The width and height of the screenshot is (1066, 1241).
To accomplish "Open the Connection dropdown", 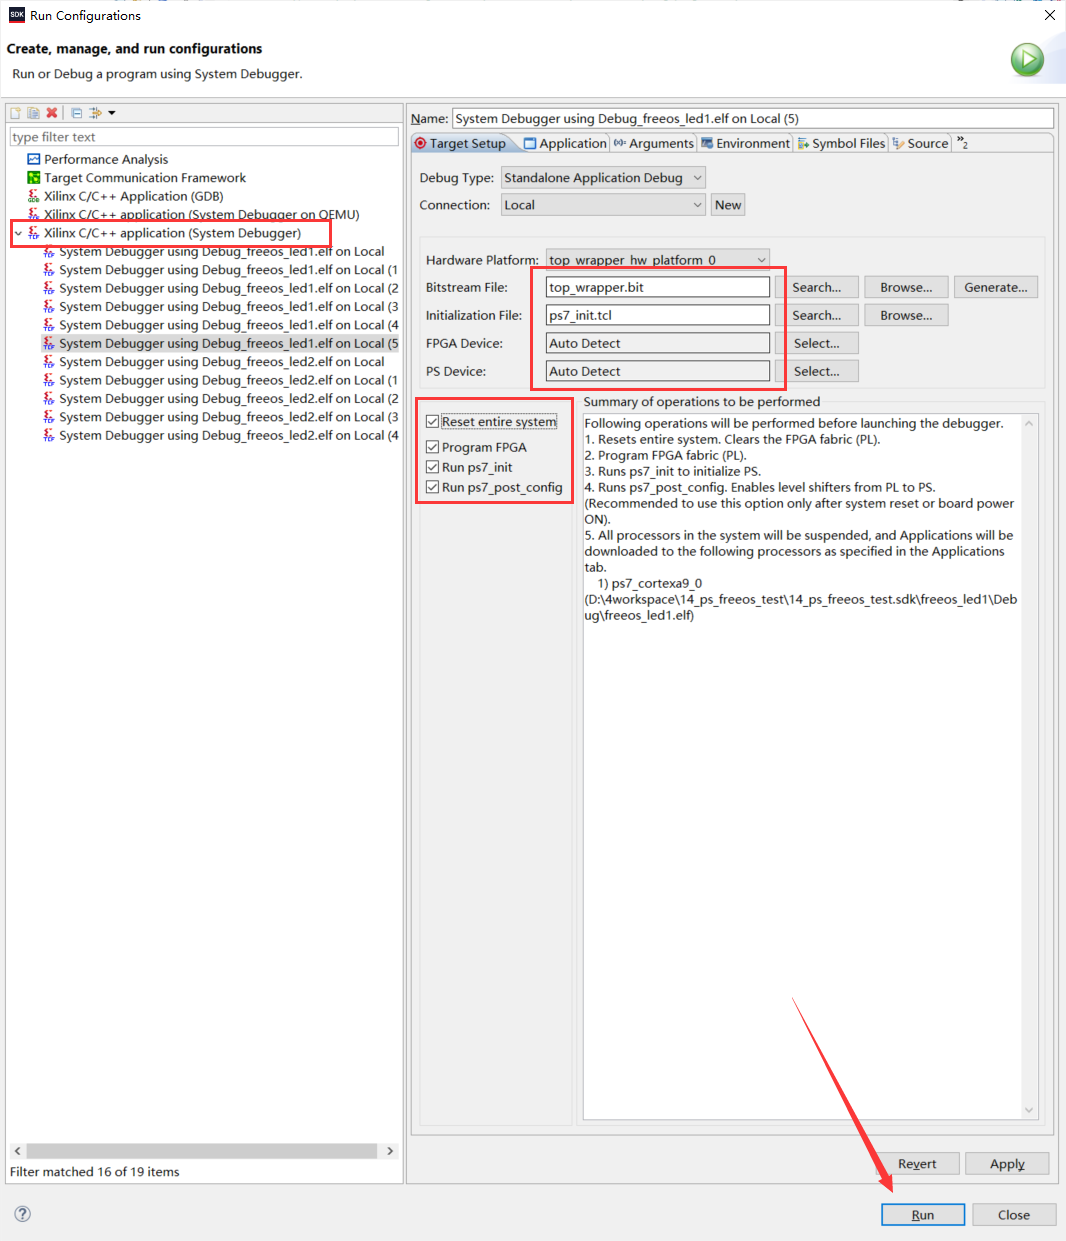I will [603, 205].
